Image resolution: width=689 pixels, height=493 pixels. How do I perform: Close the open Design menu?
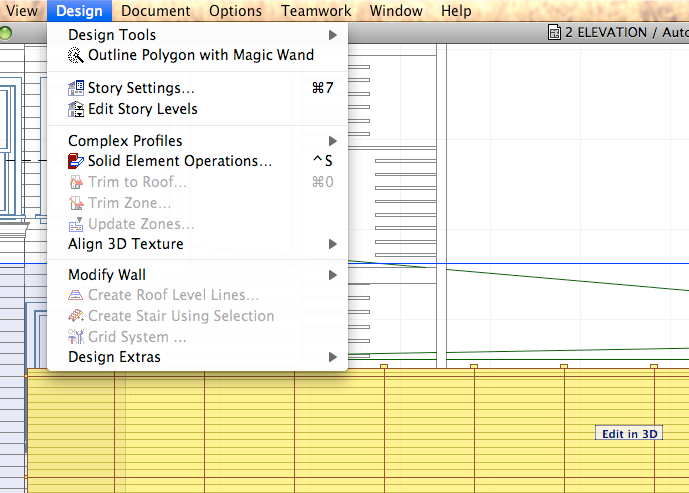tap(80, 11)
